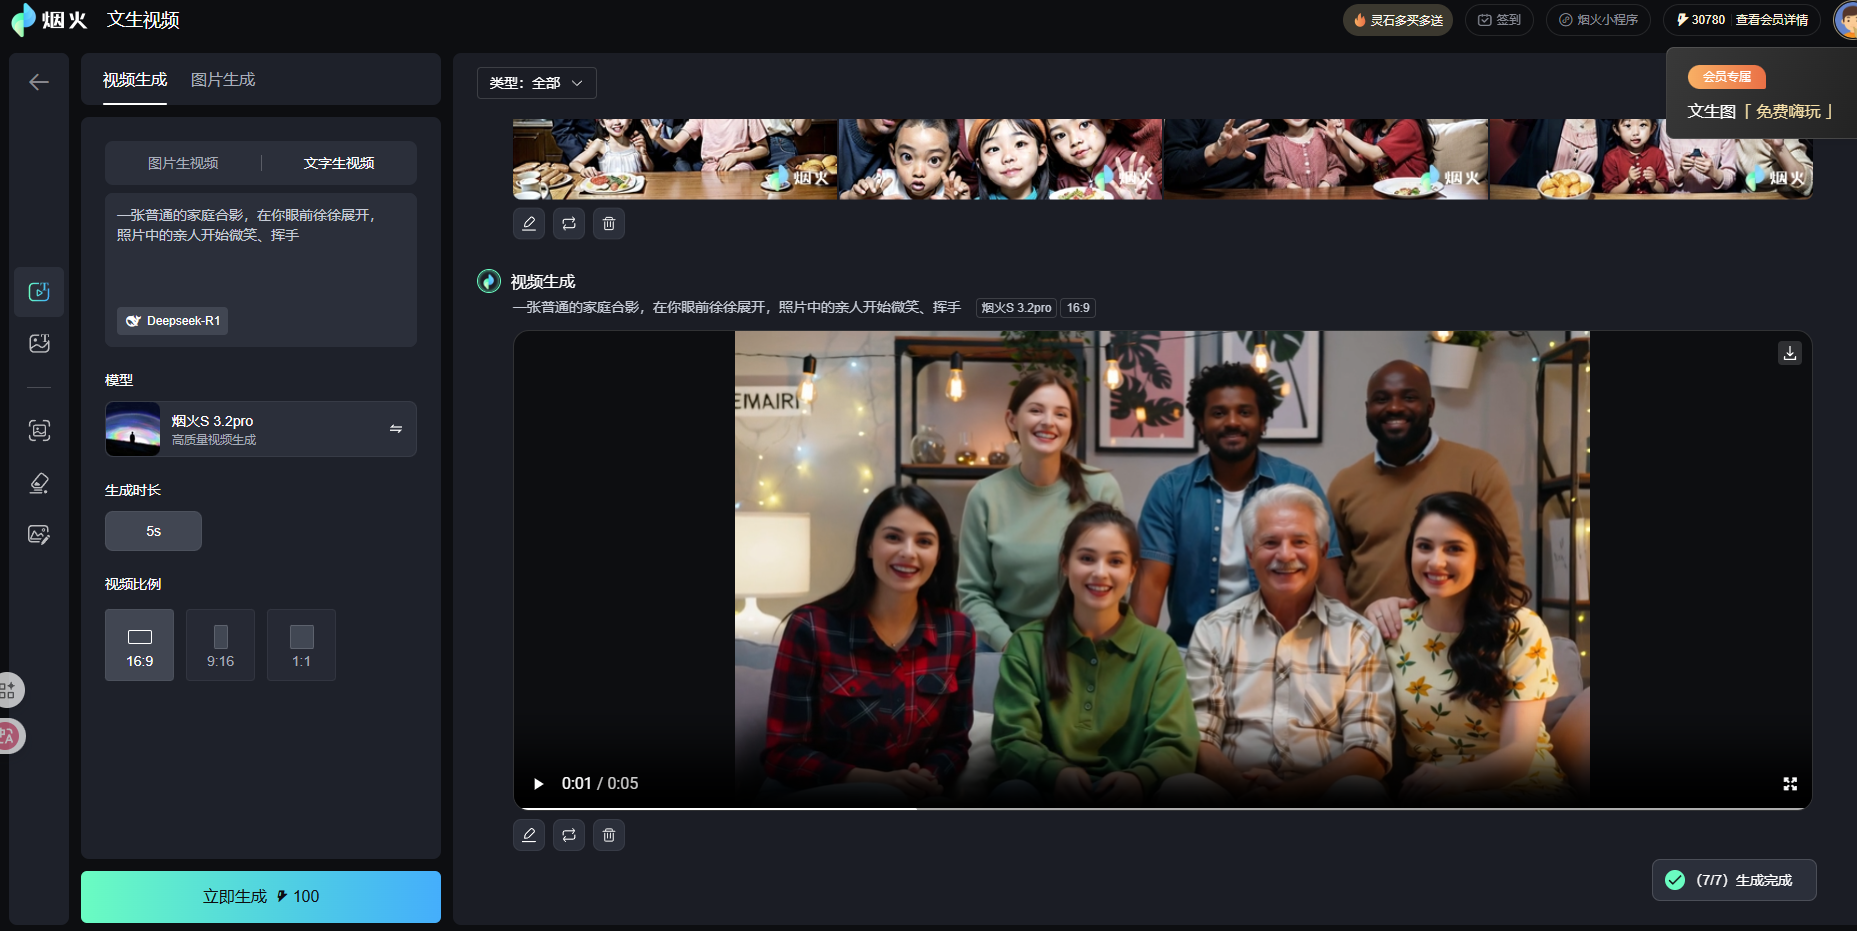Image resolution: width=1857 pixels, height=931 pixels.
Task: Choose the 1:1 video ratio
Action: (301, 646)
